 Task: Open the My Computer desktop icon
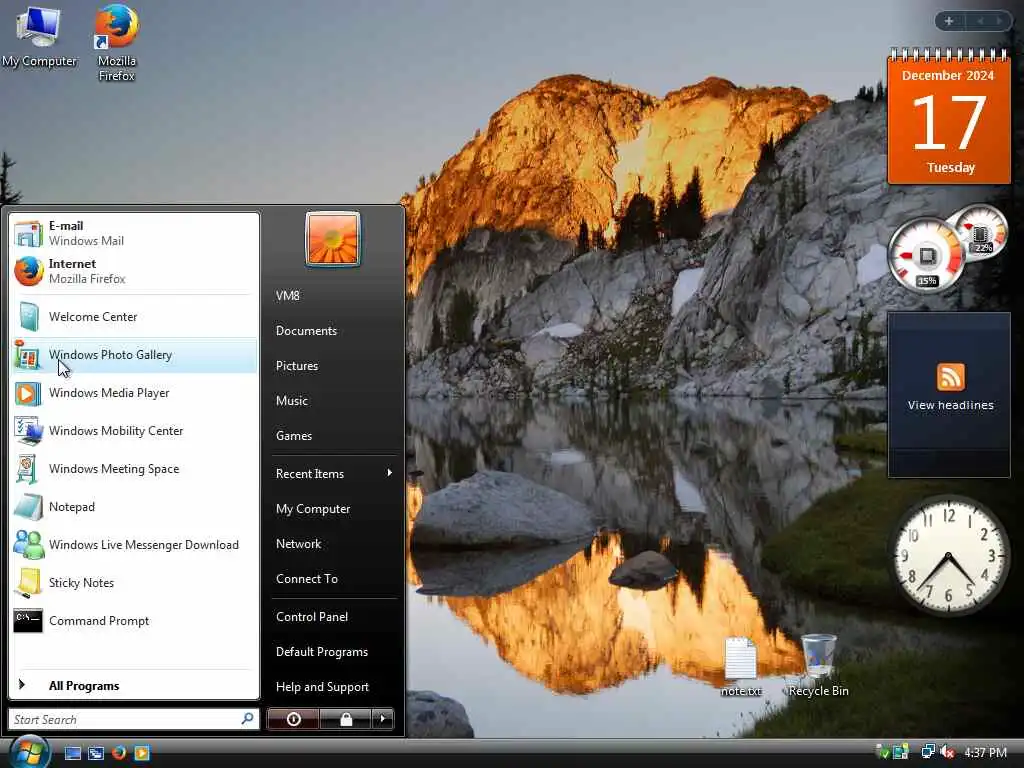point(39,36)
